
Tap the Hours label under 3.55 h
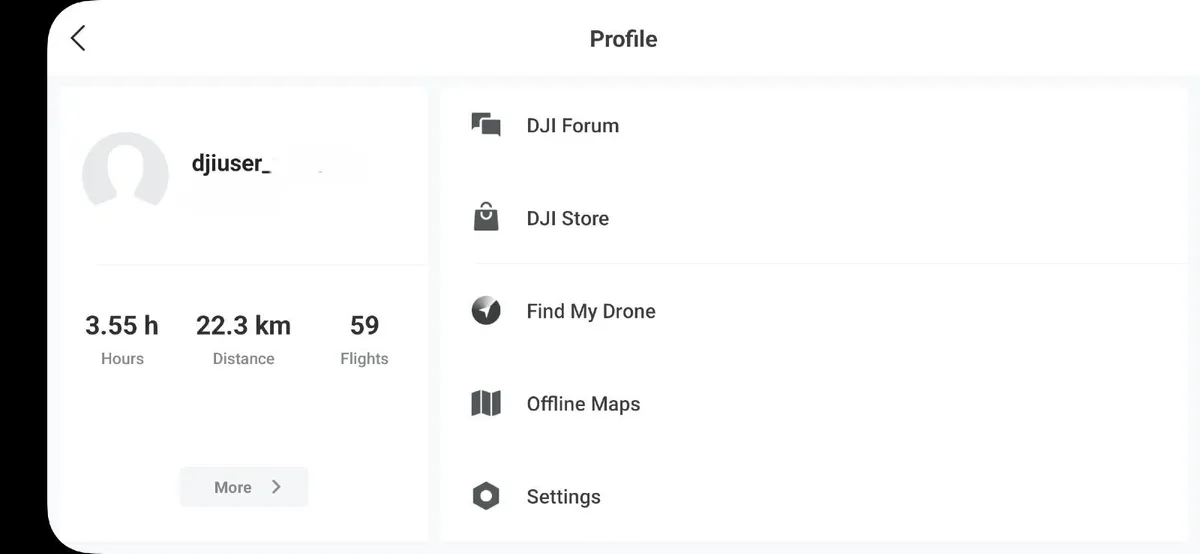coord(122,358)
